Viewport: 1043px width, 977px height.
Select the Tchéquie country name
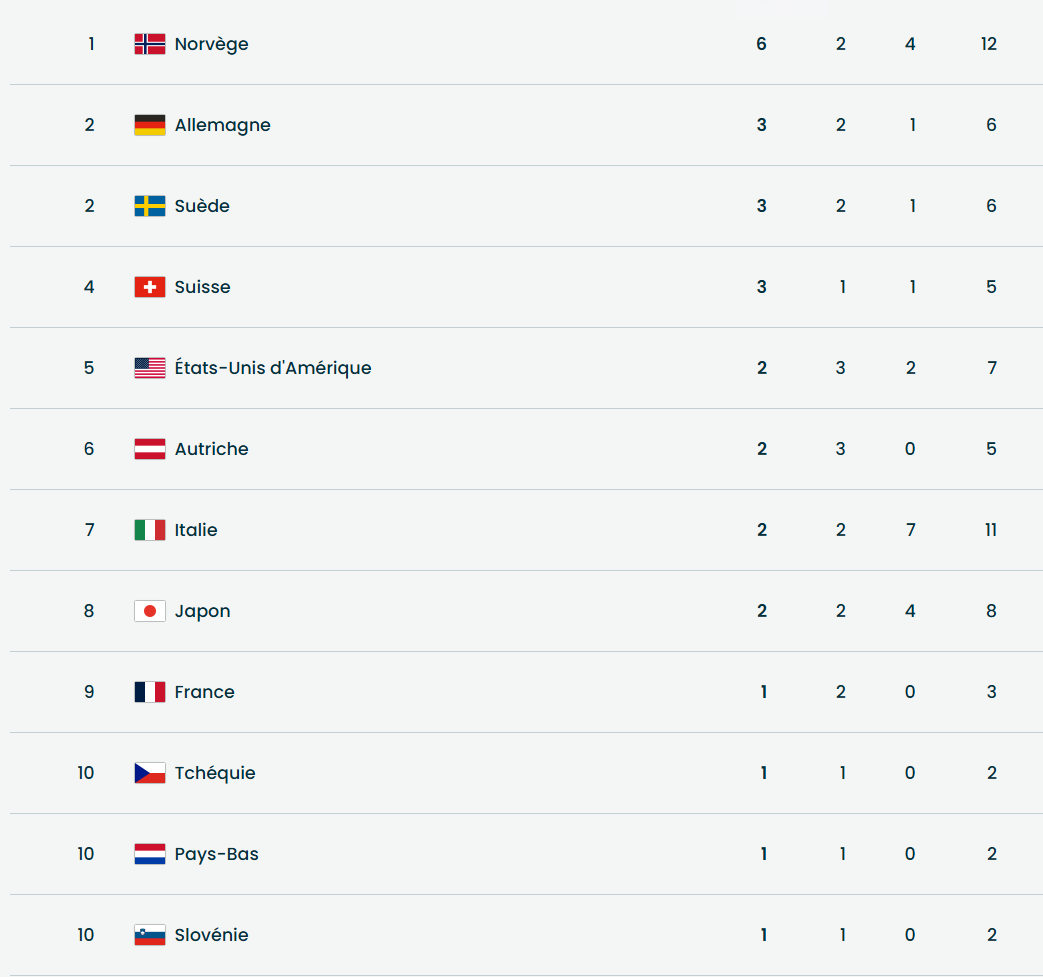pyautogui.click(x=215, y=773)
